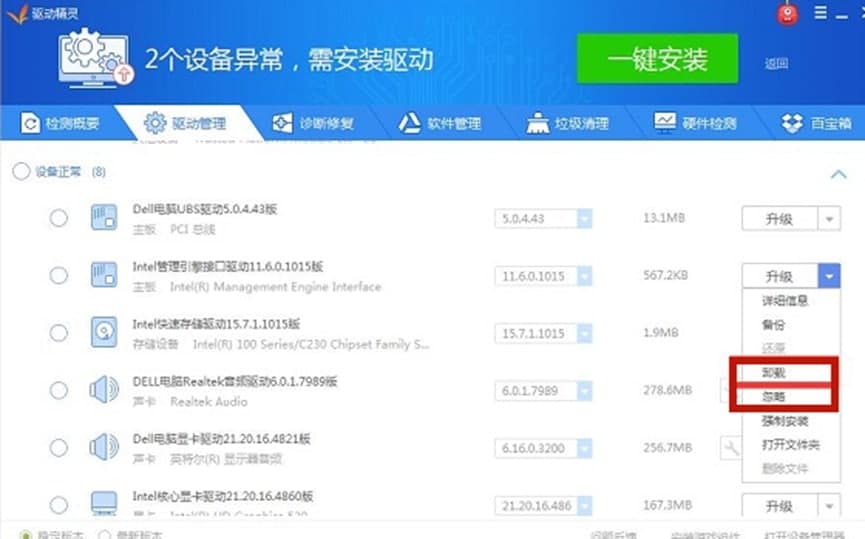
Task: Open the 5.0.4.43 version dropdown
Action: coord(584,218)
